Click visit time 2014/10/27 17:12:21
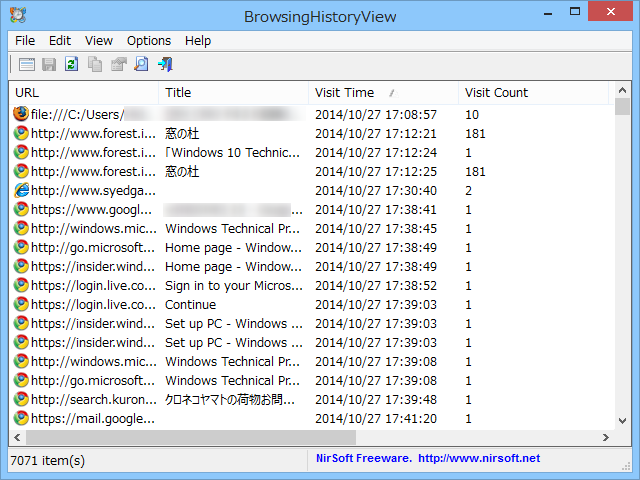Screen dimensions: 640x480 tap(376, 133)
